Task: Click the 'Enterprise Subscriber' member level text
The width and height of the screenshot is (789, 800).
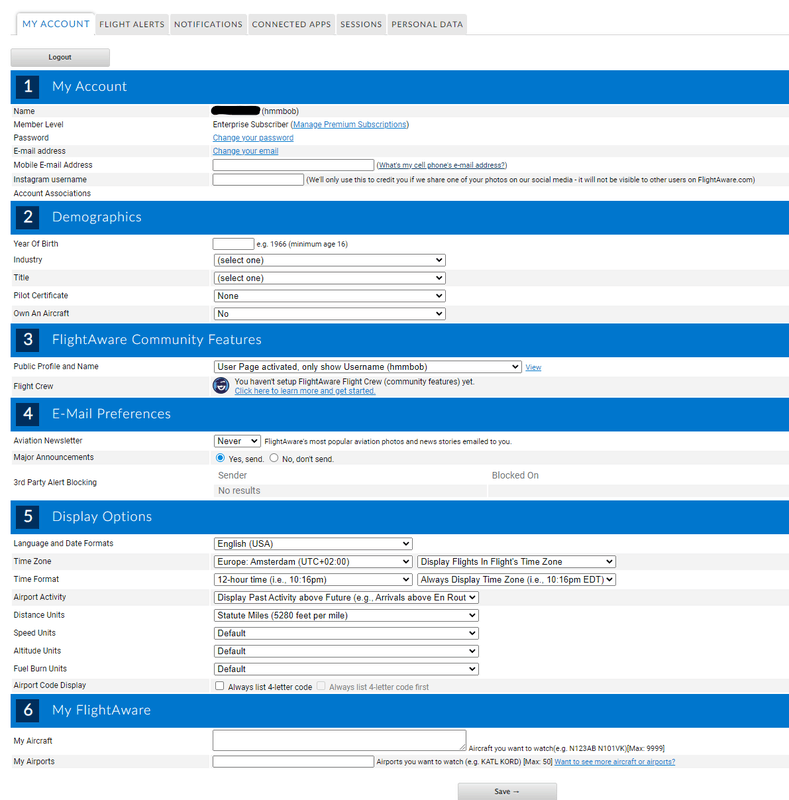Action: (251, 124)
